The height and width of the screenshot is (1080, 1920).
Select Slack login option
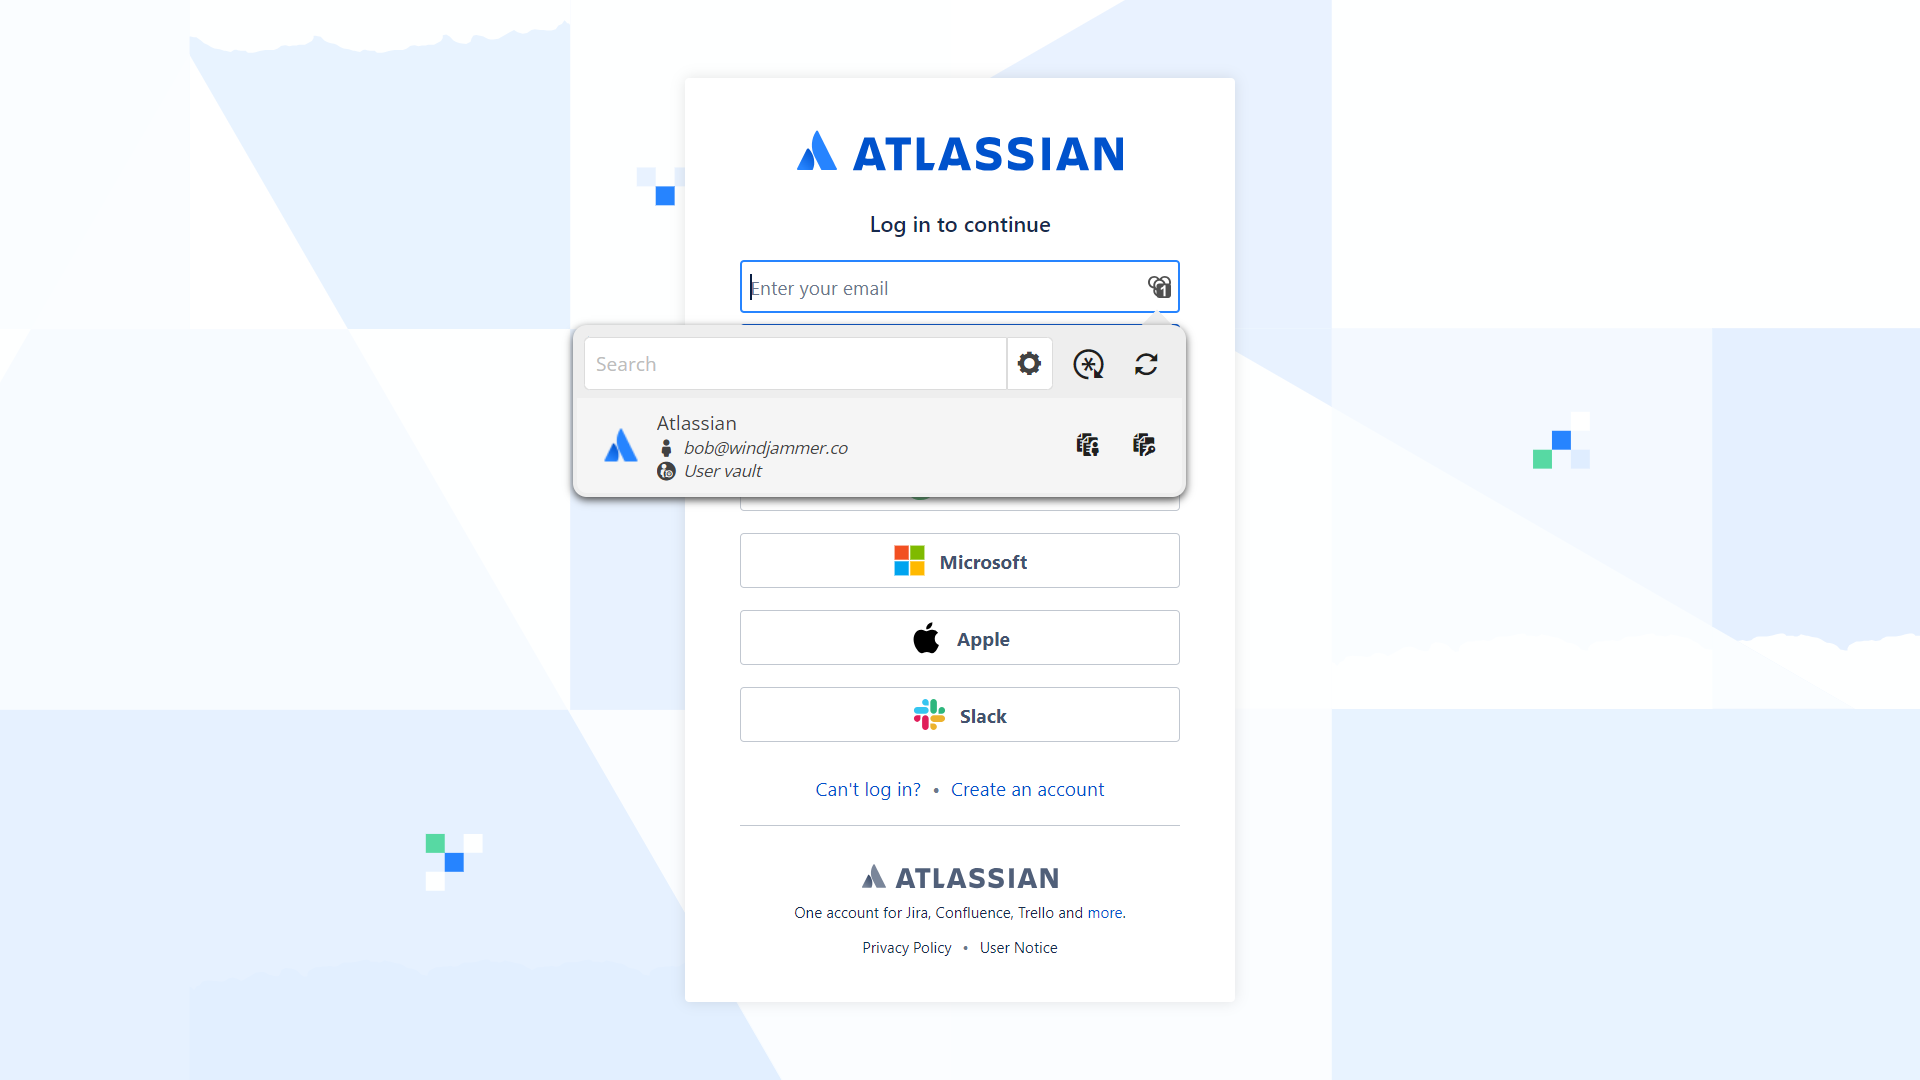(960, 715)
